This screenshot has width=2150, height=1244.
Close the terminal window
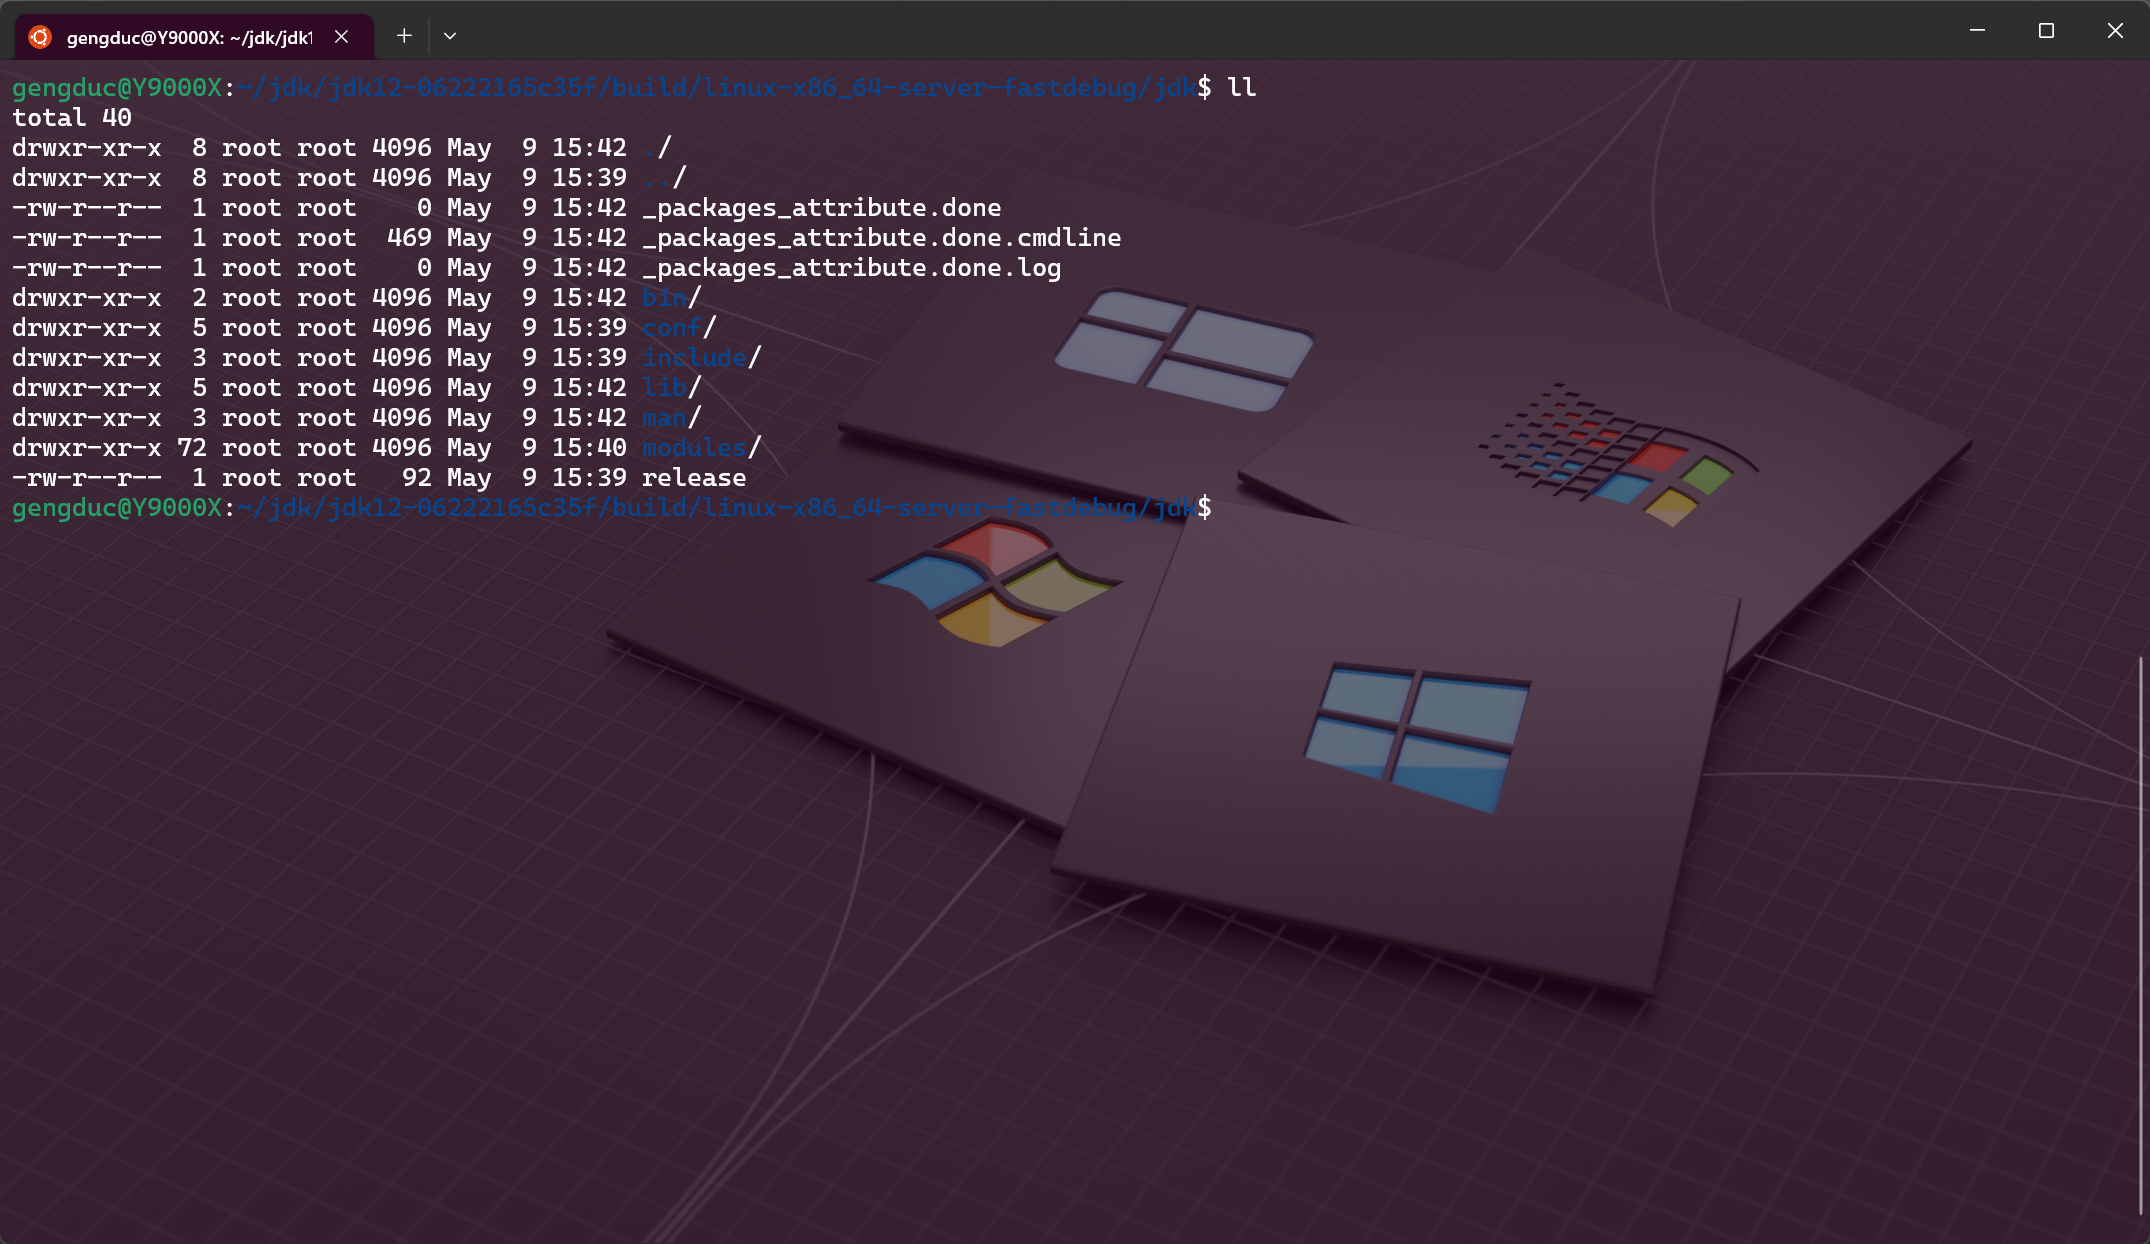pyautogui.click(x=2115, y=31)
